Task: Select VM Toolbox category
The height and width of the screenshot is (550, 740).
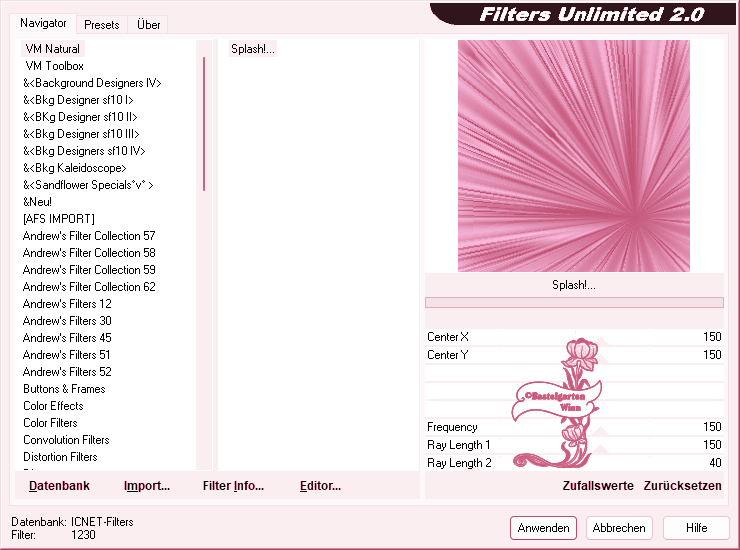Action: click(54, 66)
